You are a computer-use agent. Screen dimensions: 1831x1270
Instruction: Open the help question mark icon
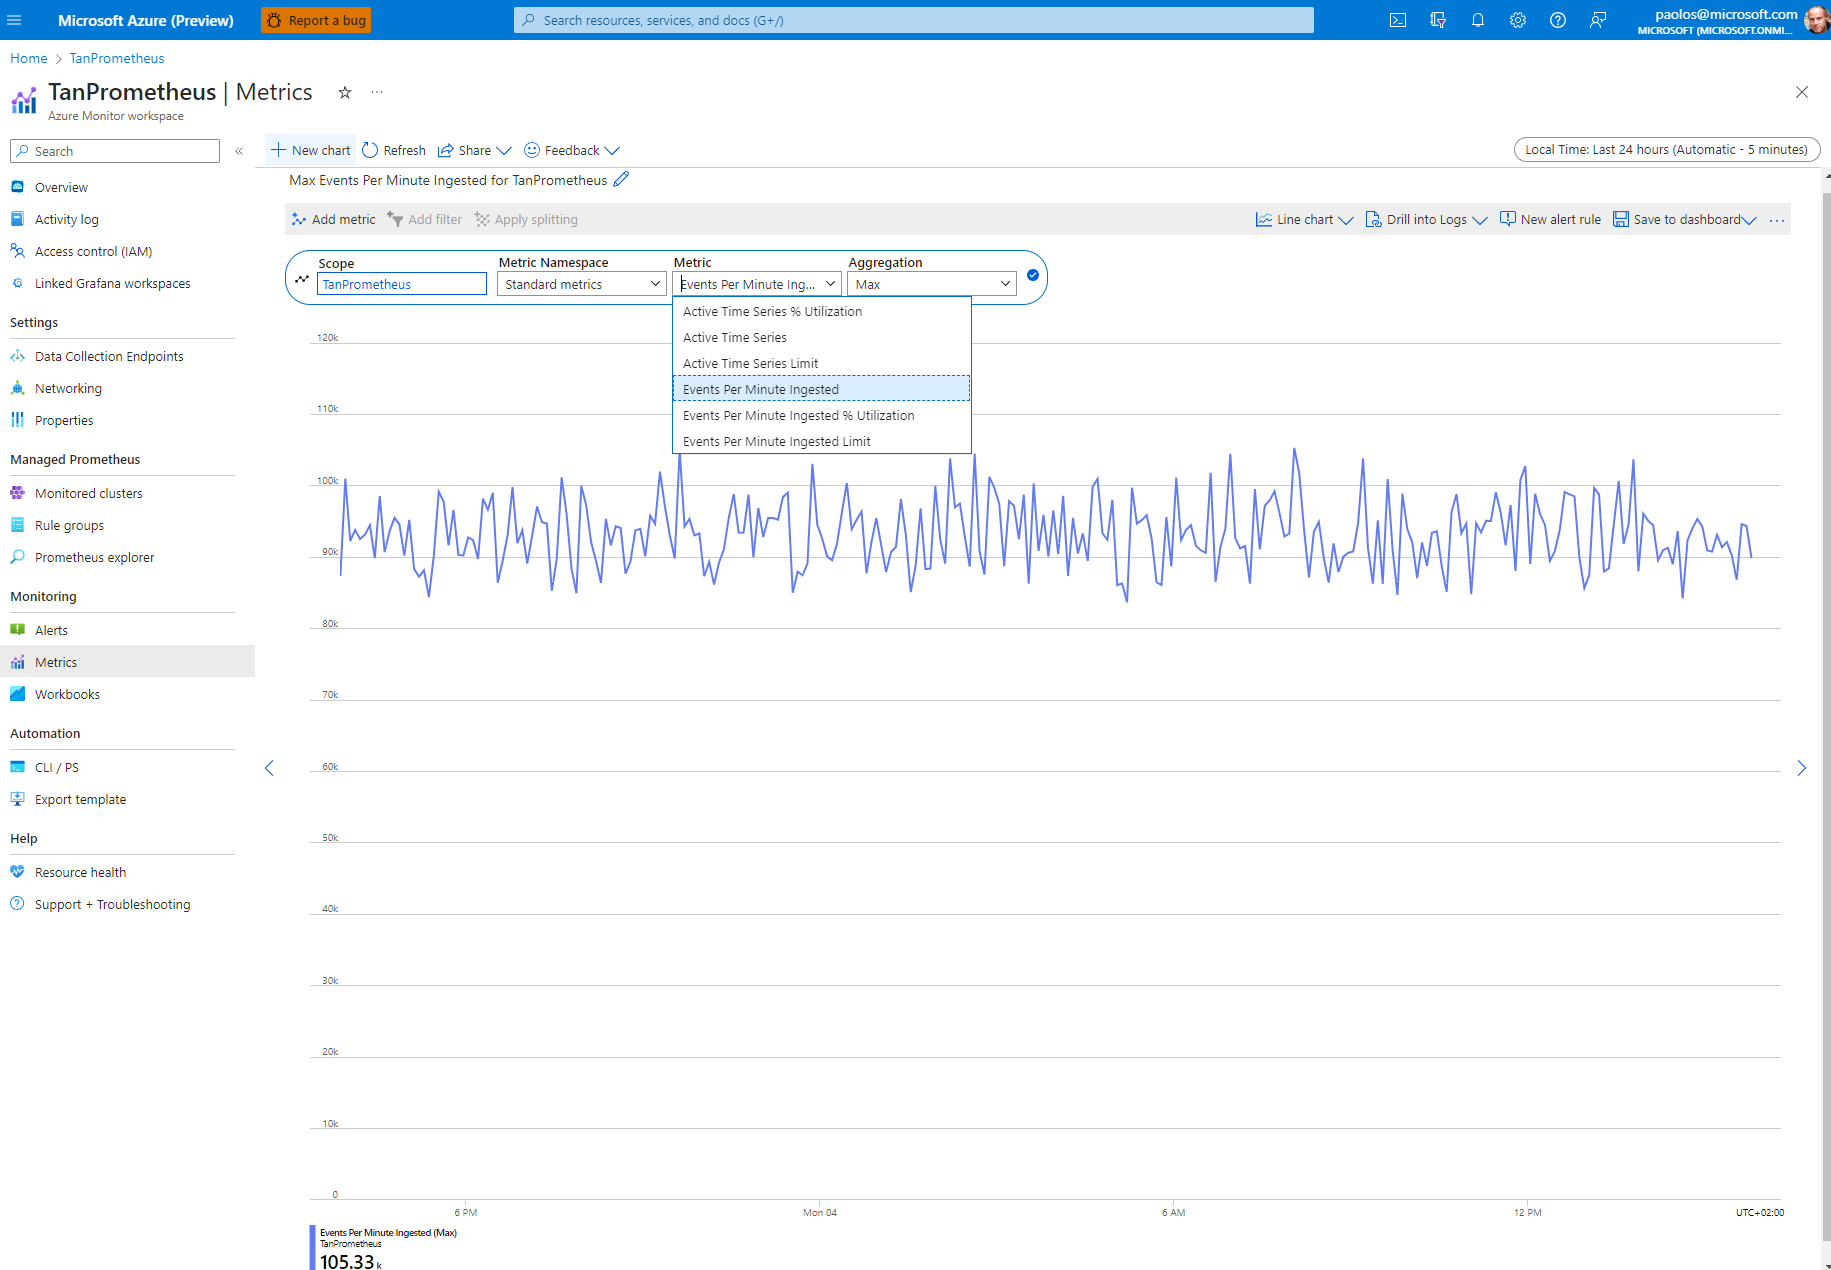tap(1558, 20)
